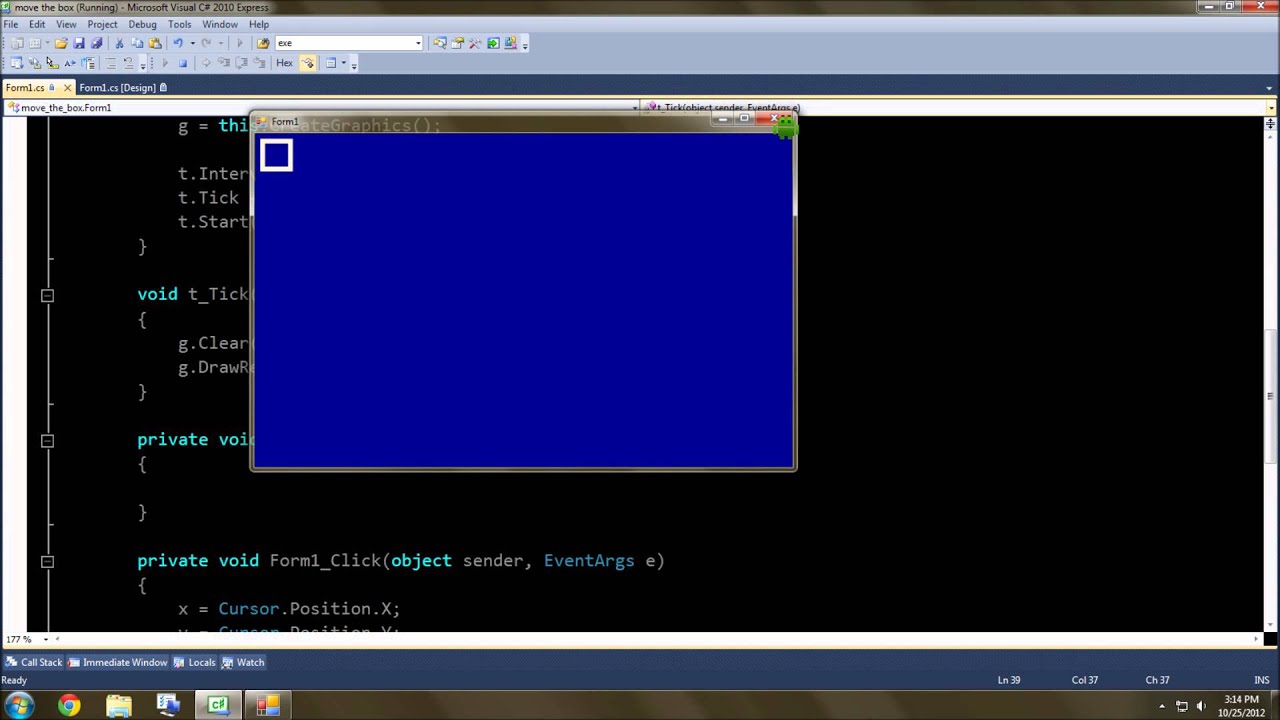Open the Locals panel
Viewport: 1280px width, 720px height.
click(194, 662)
